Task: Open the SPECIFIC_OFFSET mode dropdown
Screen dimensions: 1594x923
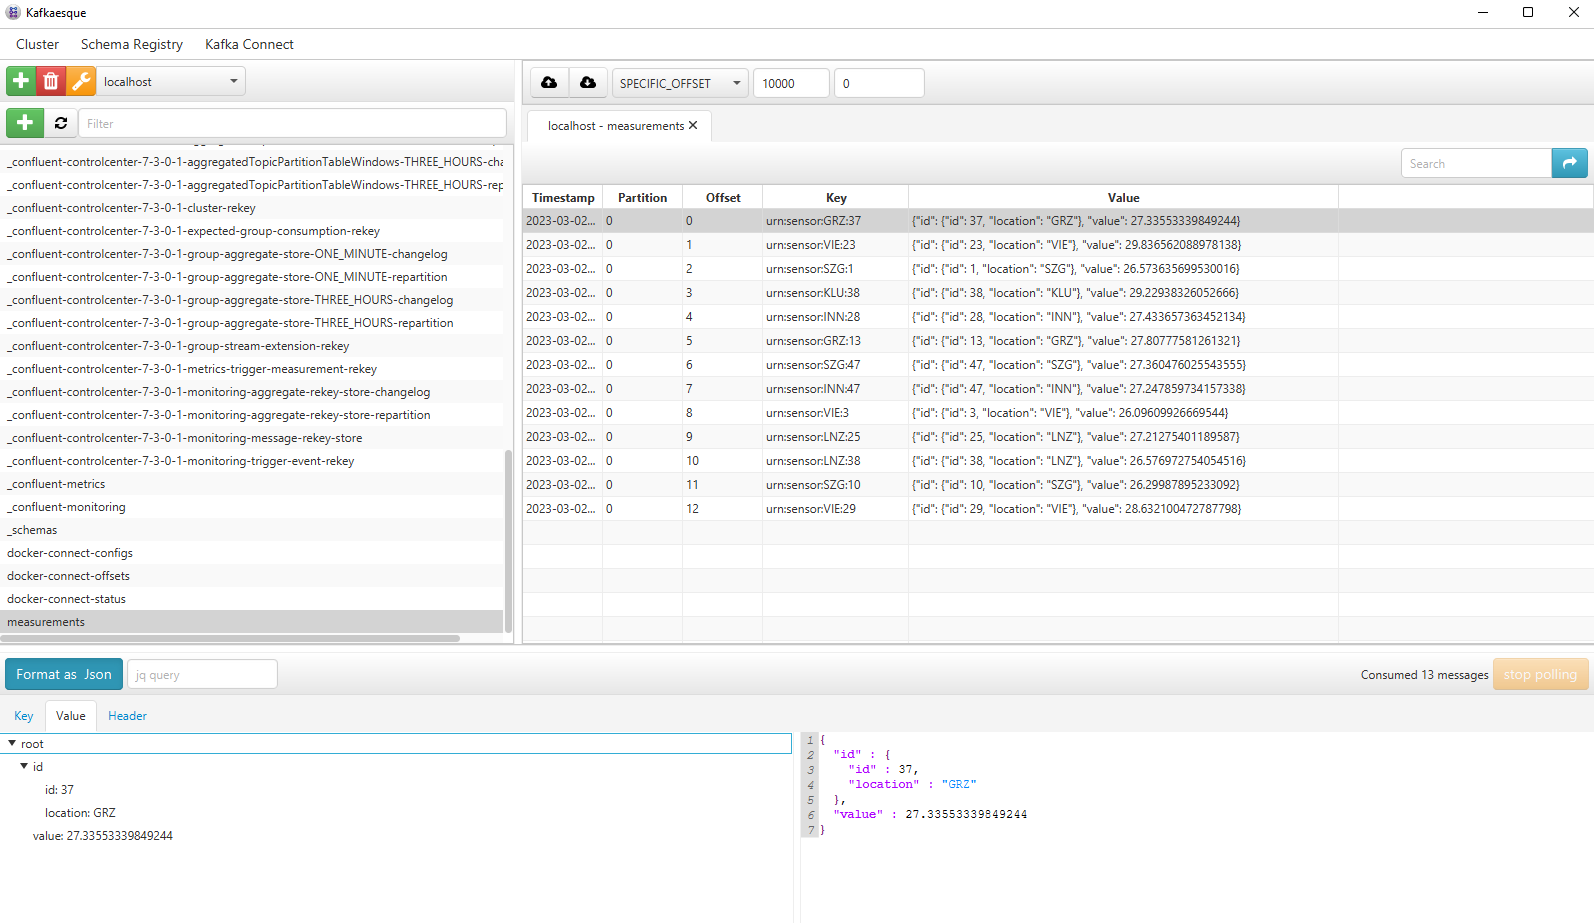Action: [x=680, y=83]
